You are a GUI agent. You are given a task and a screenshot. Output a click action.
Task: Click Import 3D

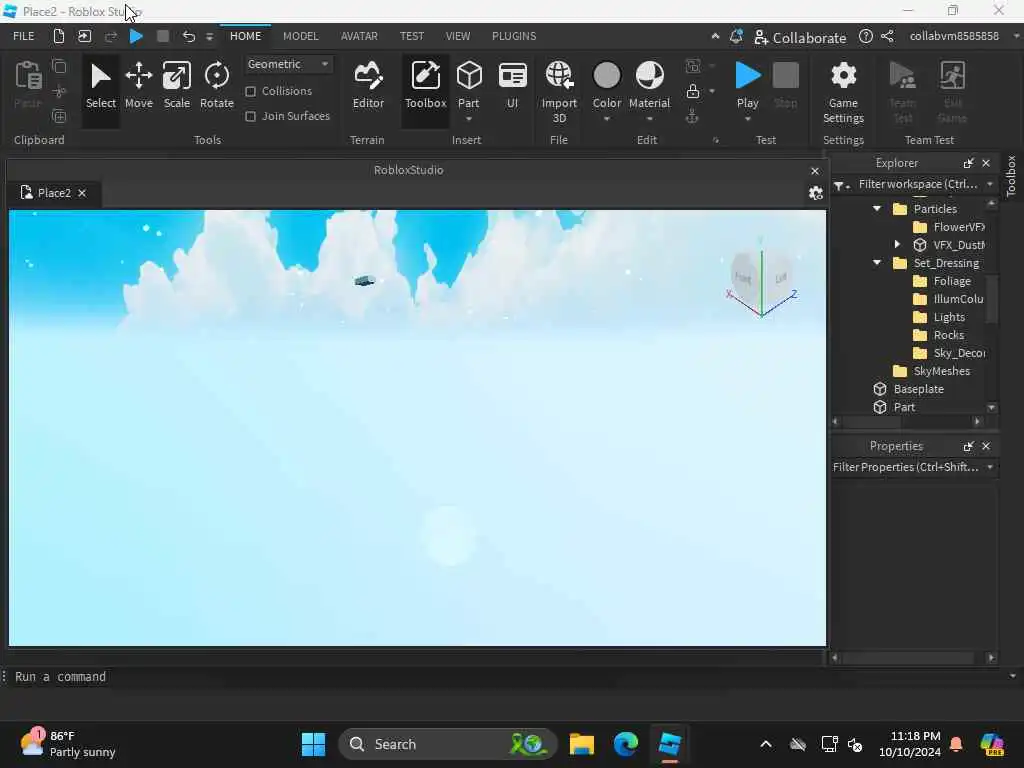[559, 91]
